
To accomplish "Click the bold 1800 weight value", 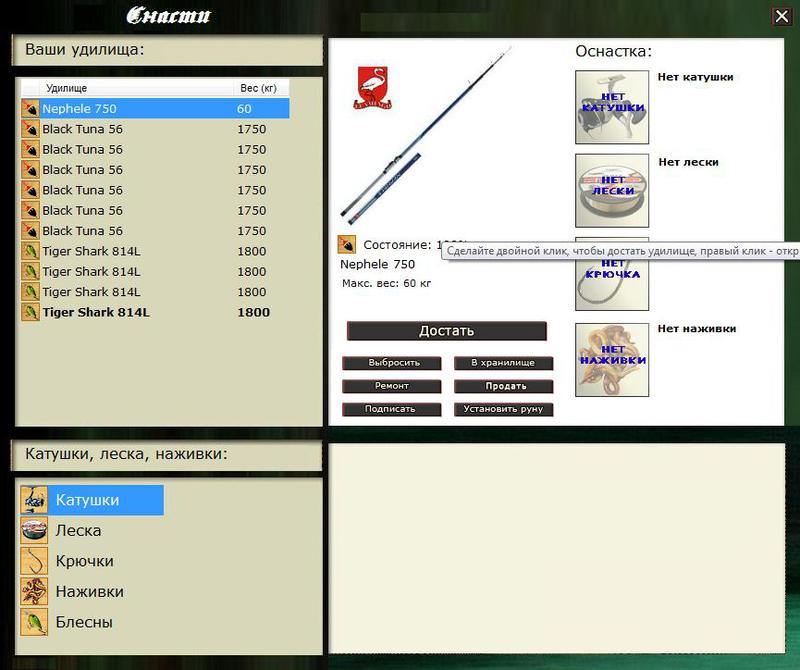I will [x=254, y=312].
